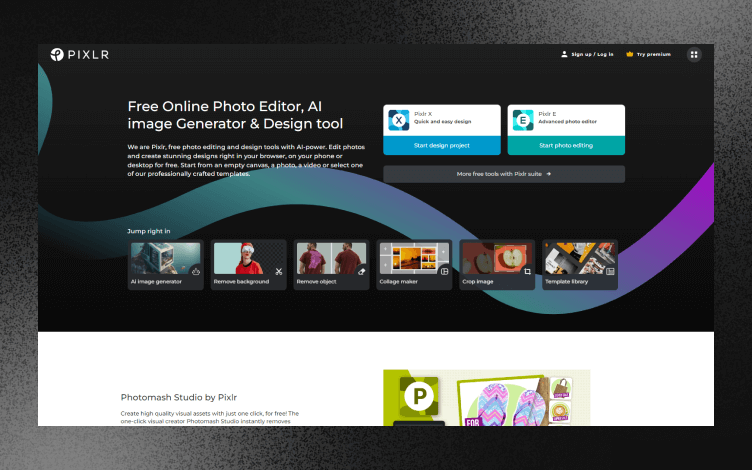Image resolution: width=752 pixels, height=470 pixels.
Task: Open the Remove background thumbnail
Action: (x=248, y=258)
